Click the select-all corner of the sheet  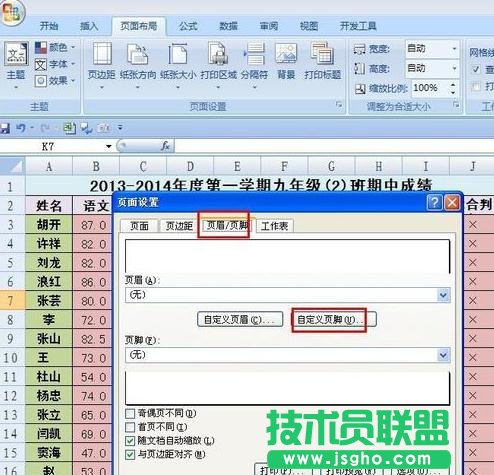point(13,166)
